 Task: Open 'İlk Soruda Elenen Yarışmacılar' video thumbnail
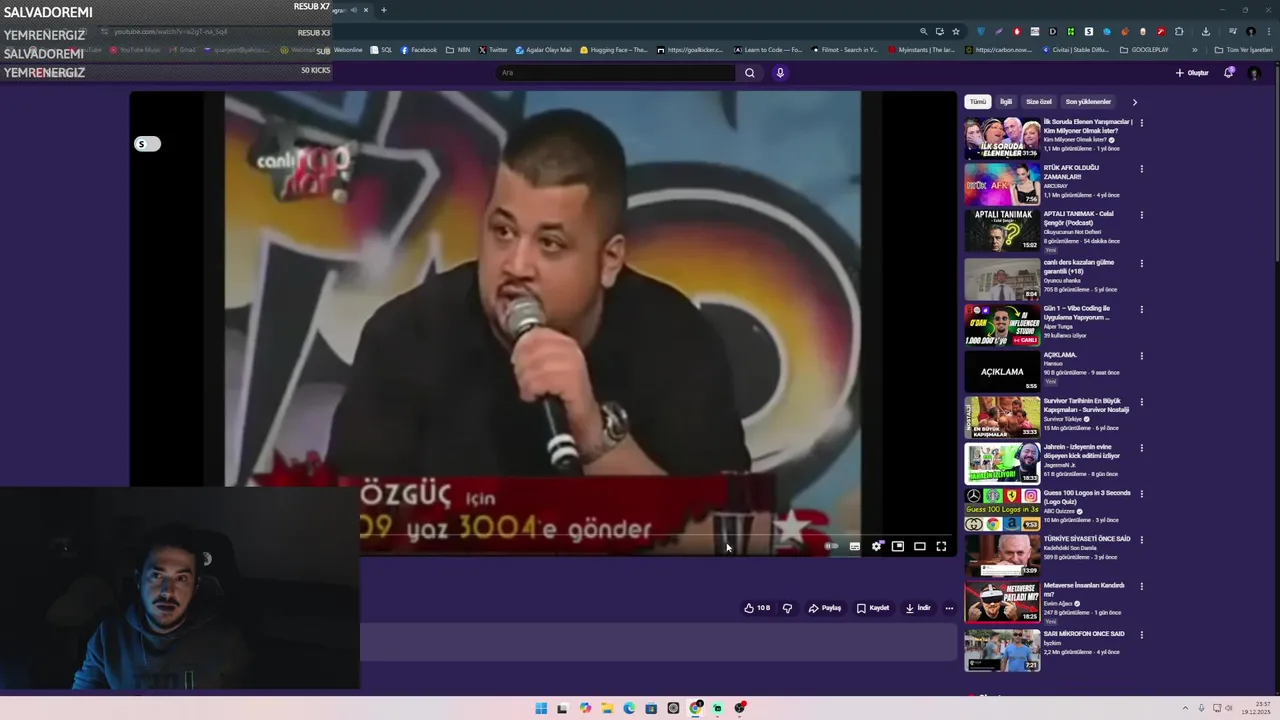[x=1002, y=139]
